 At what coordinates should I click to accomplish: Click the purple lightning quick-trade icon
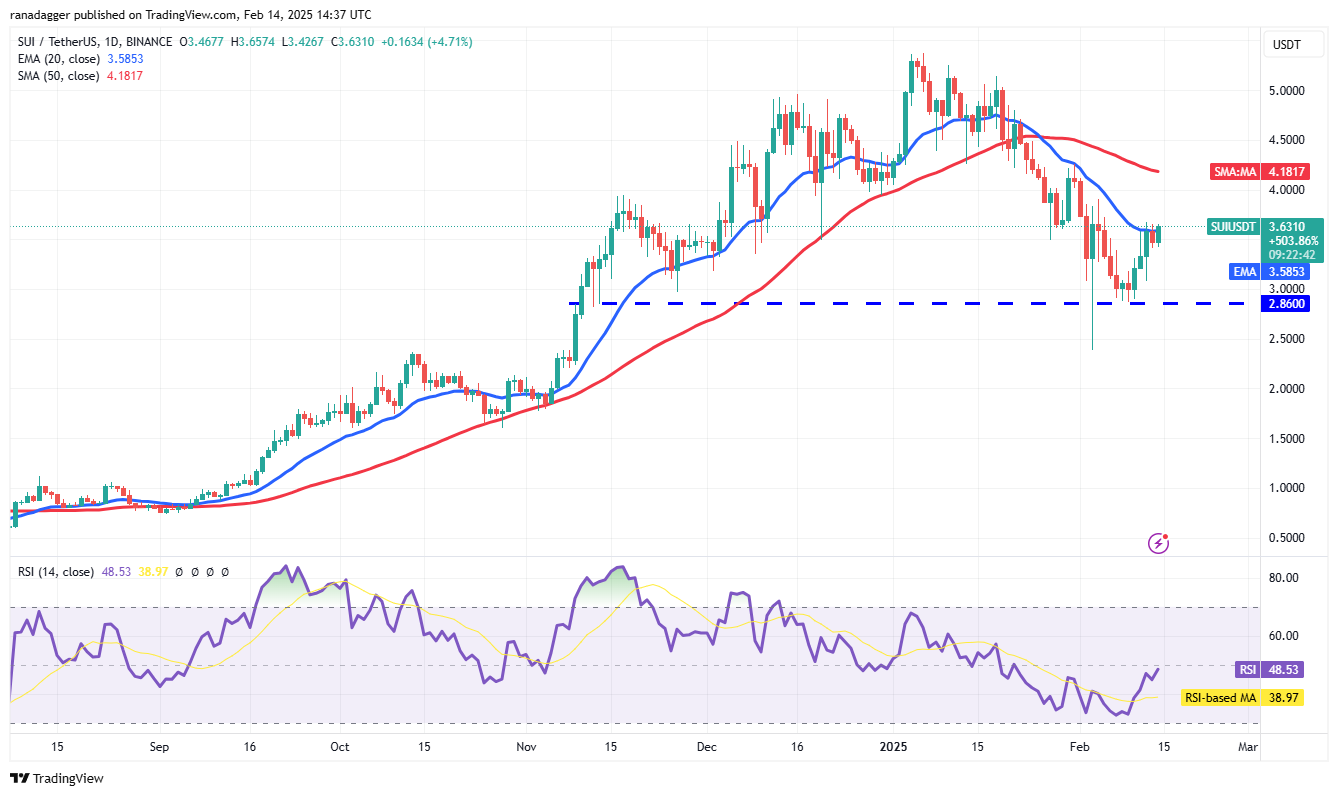click(1158, 544)
